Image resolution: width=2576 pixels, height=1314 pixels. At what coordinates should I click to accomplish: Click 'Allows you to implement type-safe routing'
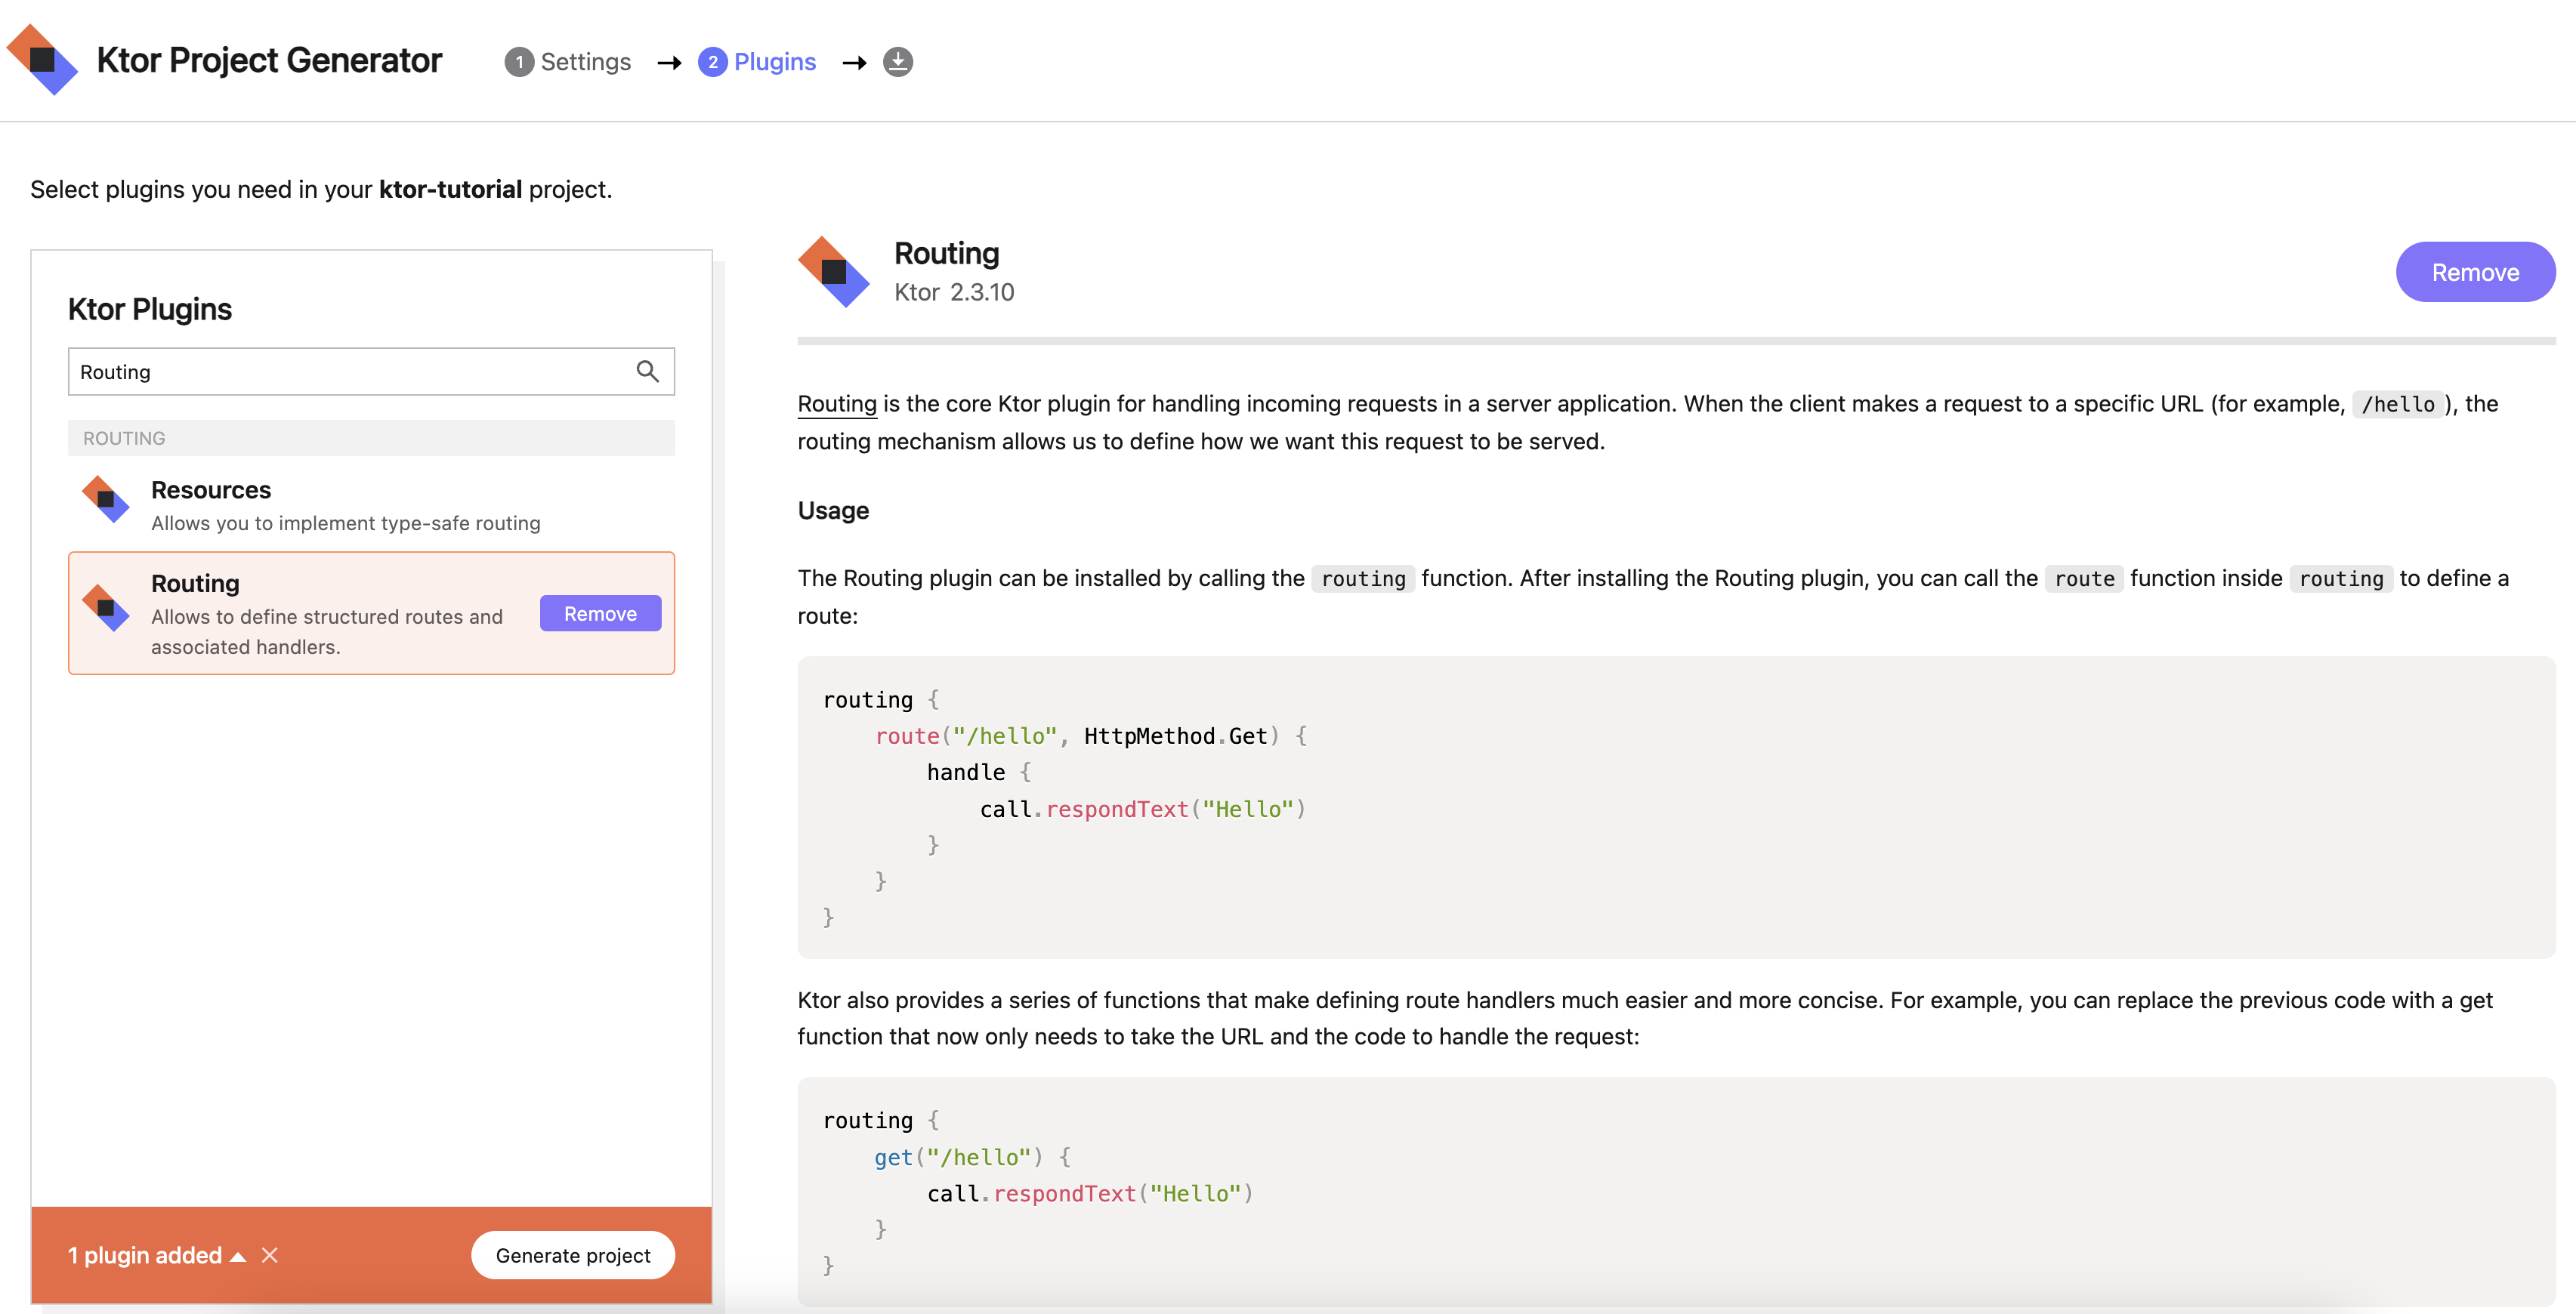point(345,523)
